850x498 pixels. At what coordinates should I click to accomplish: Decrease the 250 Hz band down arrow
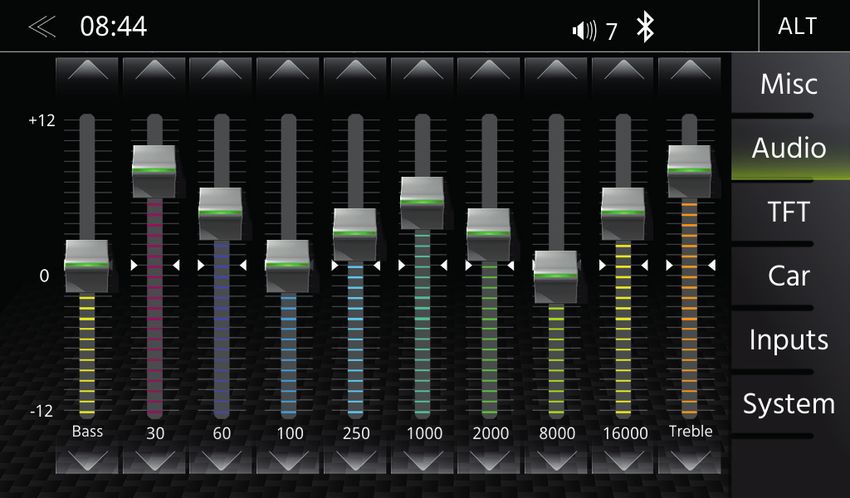(355, 460)
